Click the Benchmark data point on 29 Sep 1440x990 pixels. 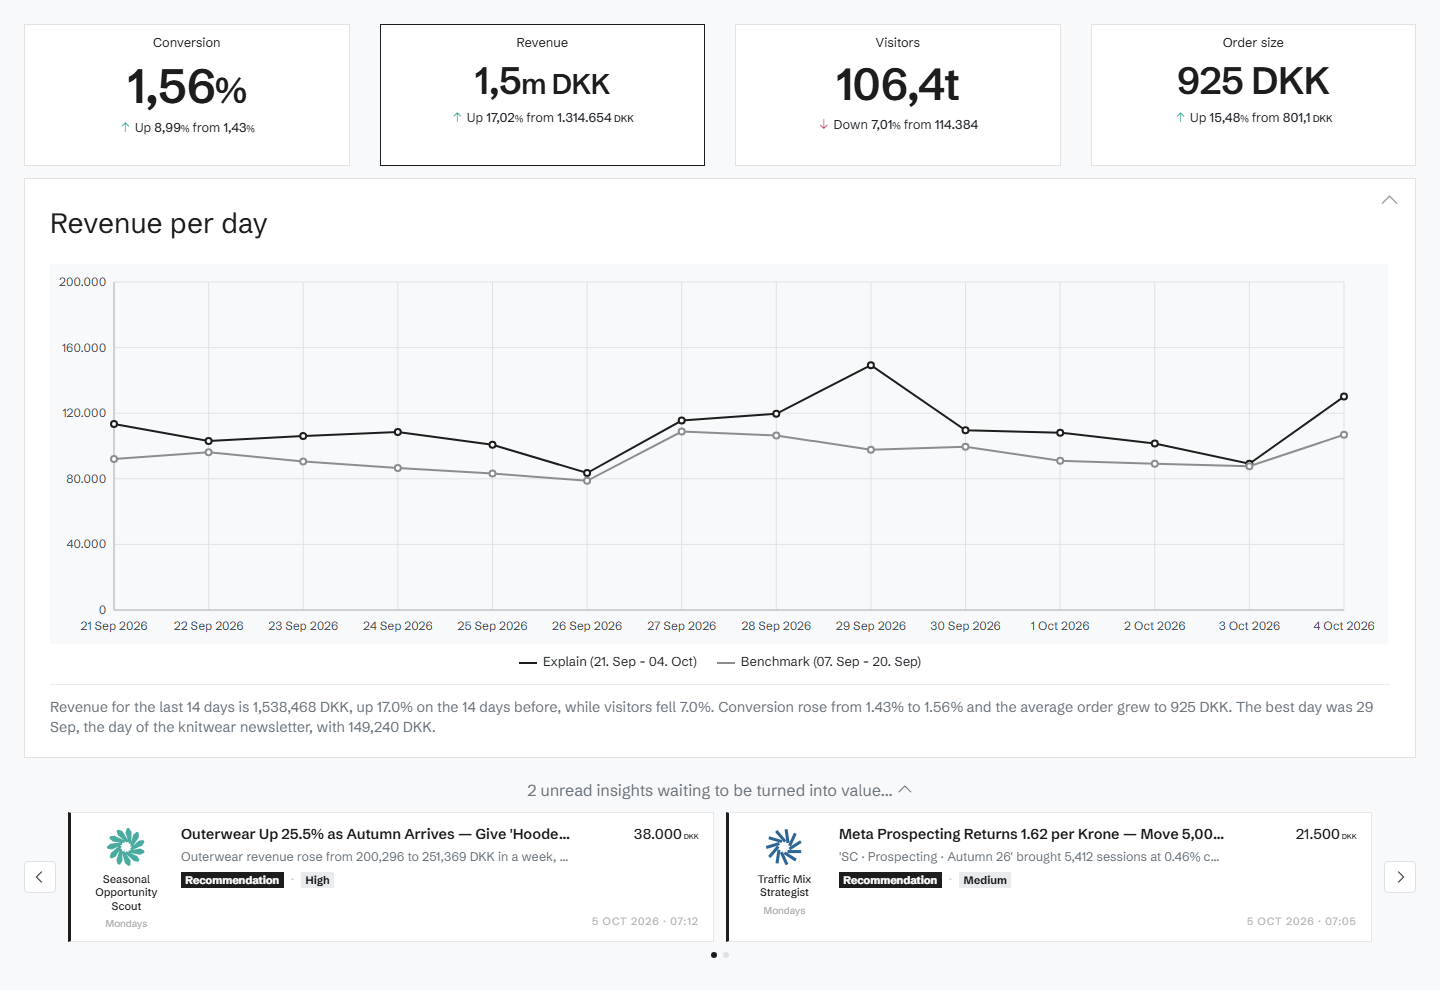coord(871,450)
